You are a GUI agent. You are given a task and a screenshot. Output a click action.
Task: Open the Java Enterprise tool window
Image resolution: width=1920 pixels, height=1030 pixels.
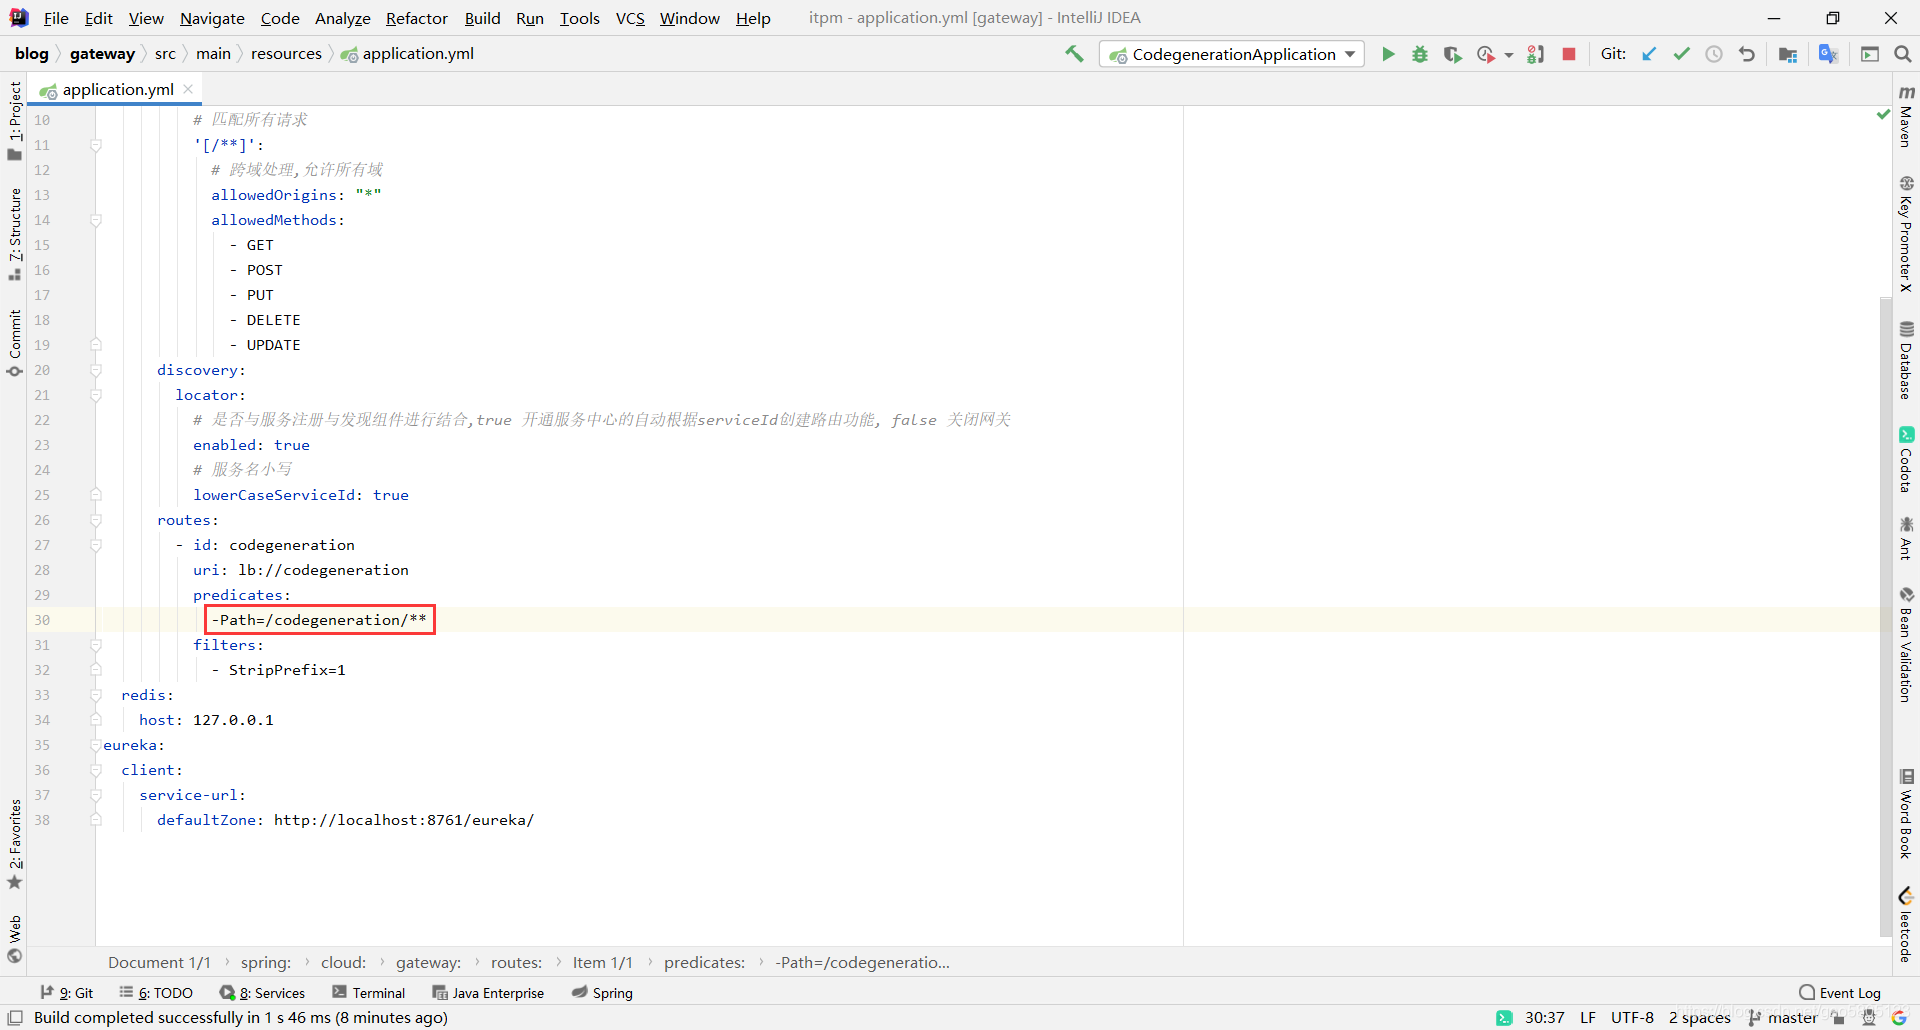tap(488, 993)
